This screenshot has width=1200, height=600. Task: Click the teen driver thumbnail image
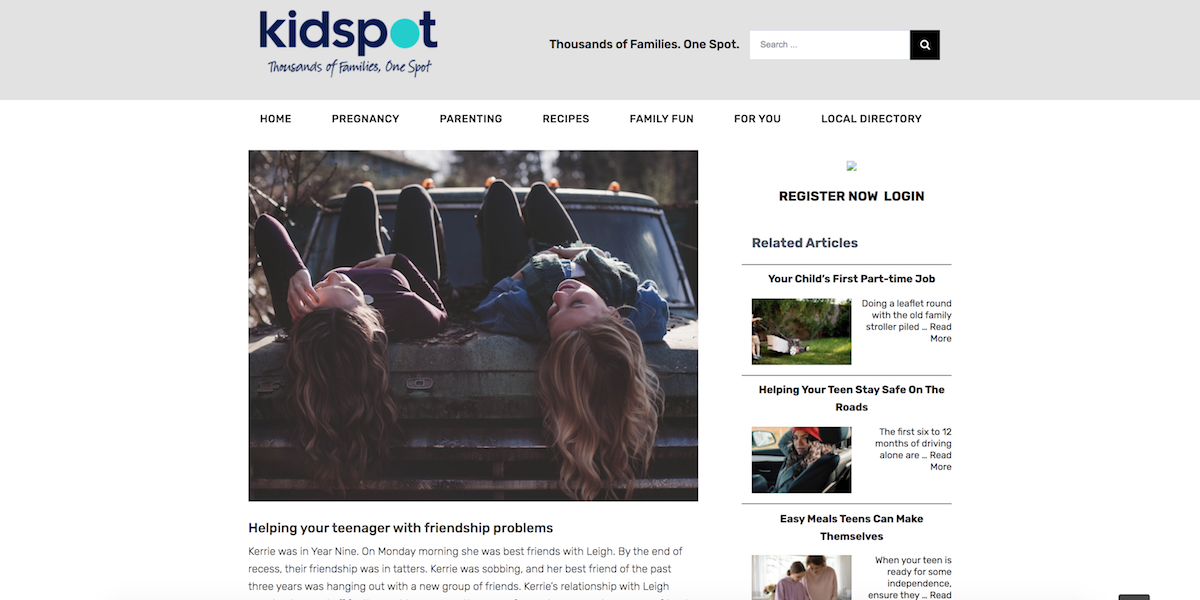pyautogui.click(x=802, y=460)
